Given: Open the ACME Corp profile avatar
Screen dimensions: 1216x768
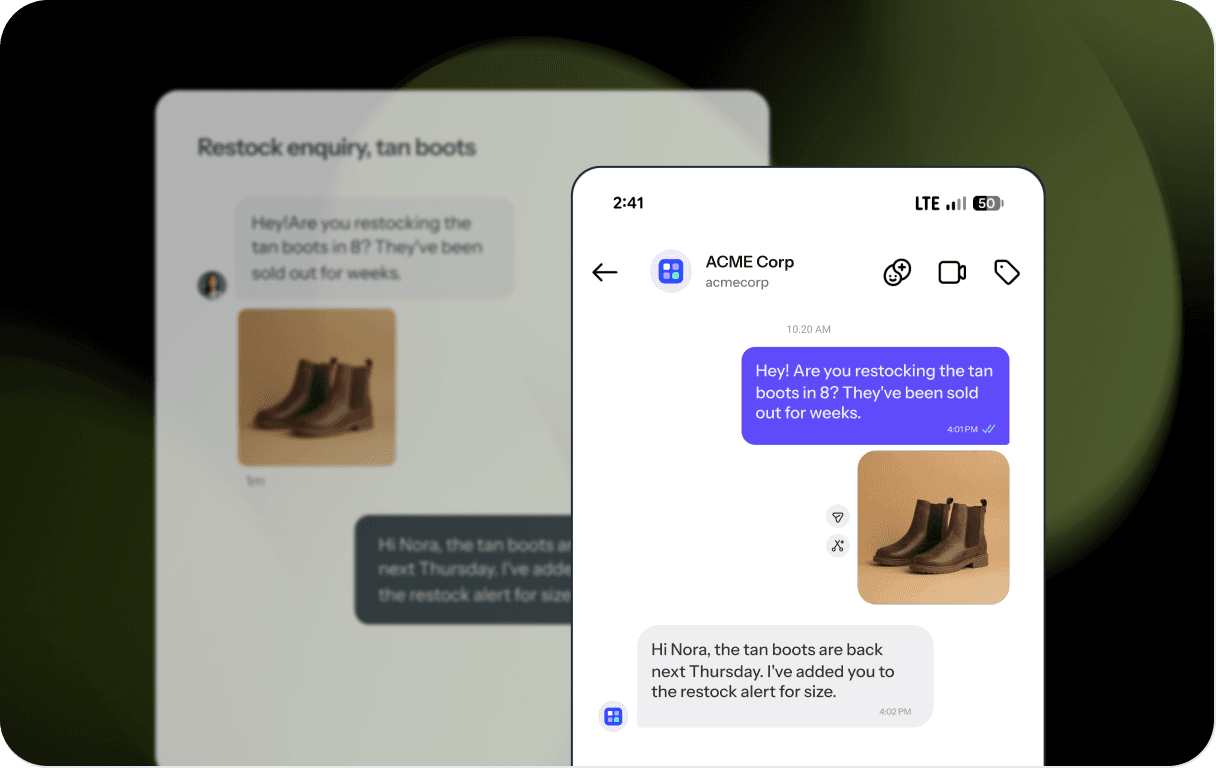Looking at the screenshot, I should [671, 271].
